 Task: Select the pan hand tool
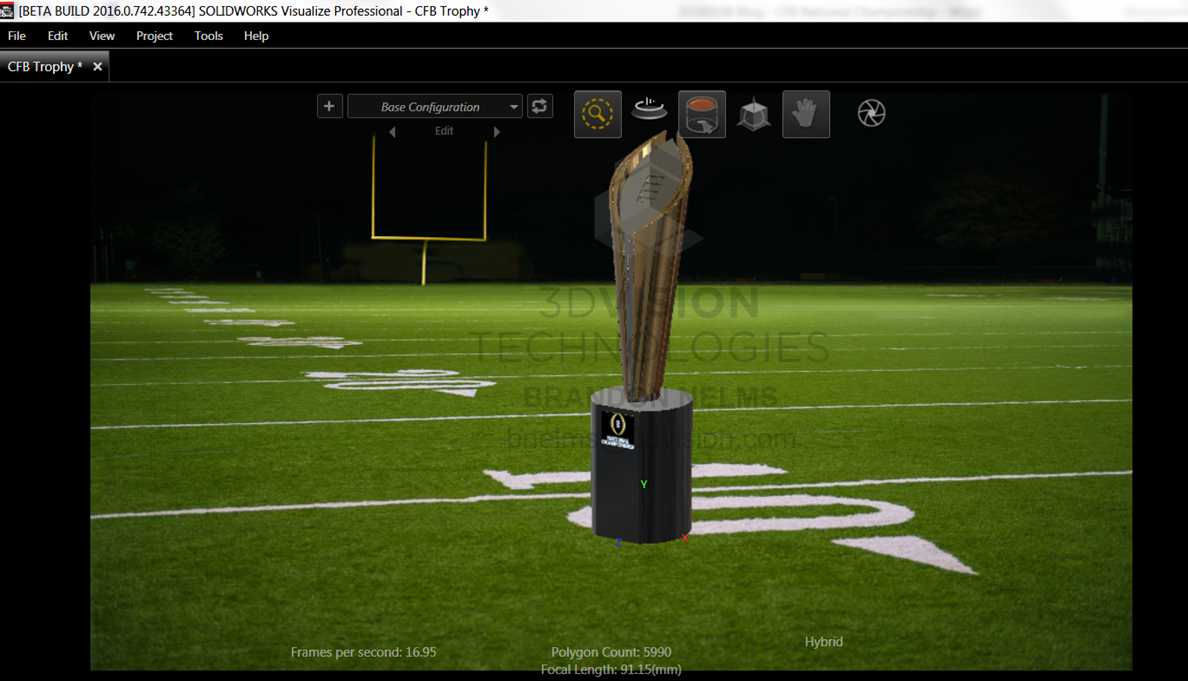coord(806,114)
